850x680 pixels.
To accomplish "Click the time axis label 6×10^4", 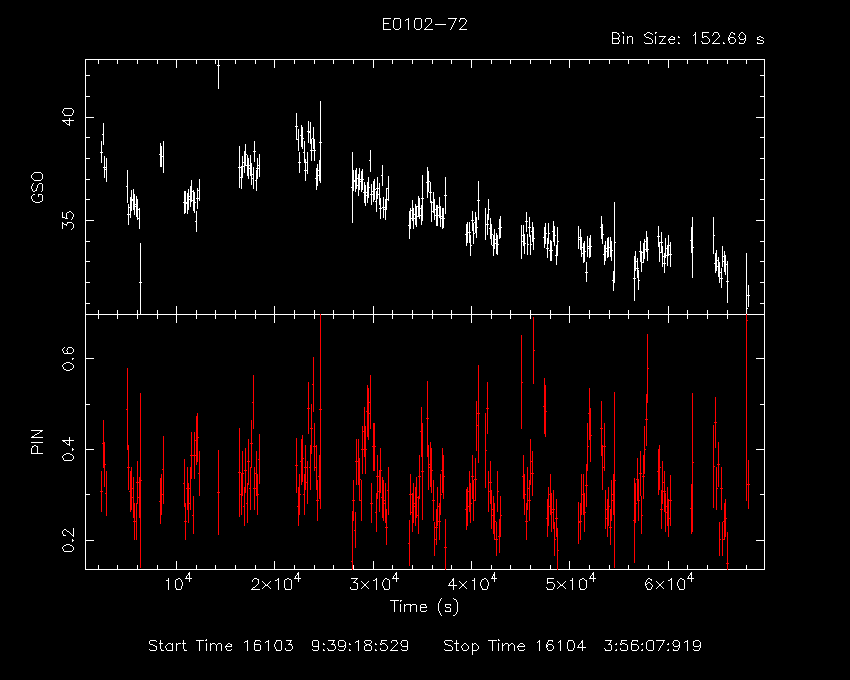I will (x=668, y=583).
